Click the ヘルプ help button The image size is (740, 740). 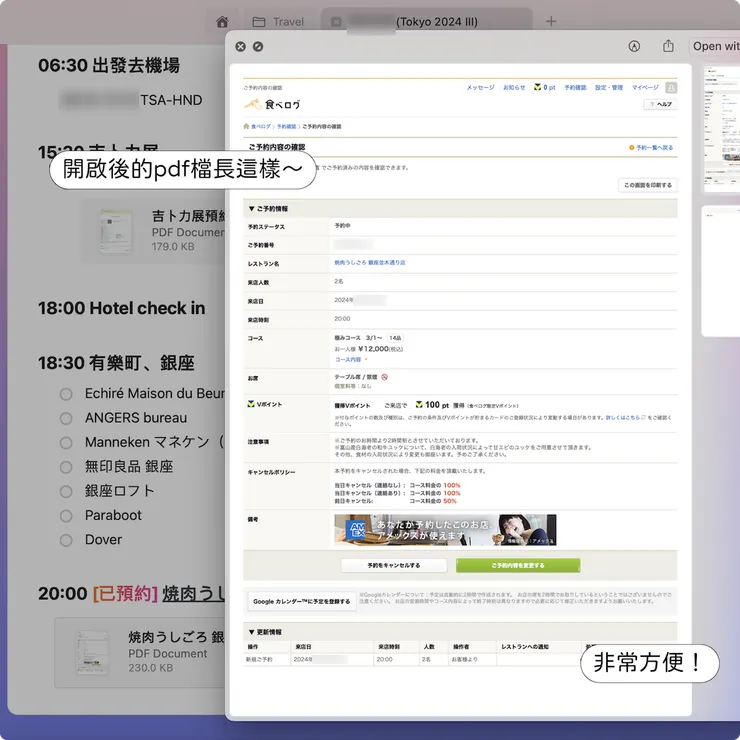pyautogui.click(x=660, y=104)
